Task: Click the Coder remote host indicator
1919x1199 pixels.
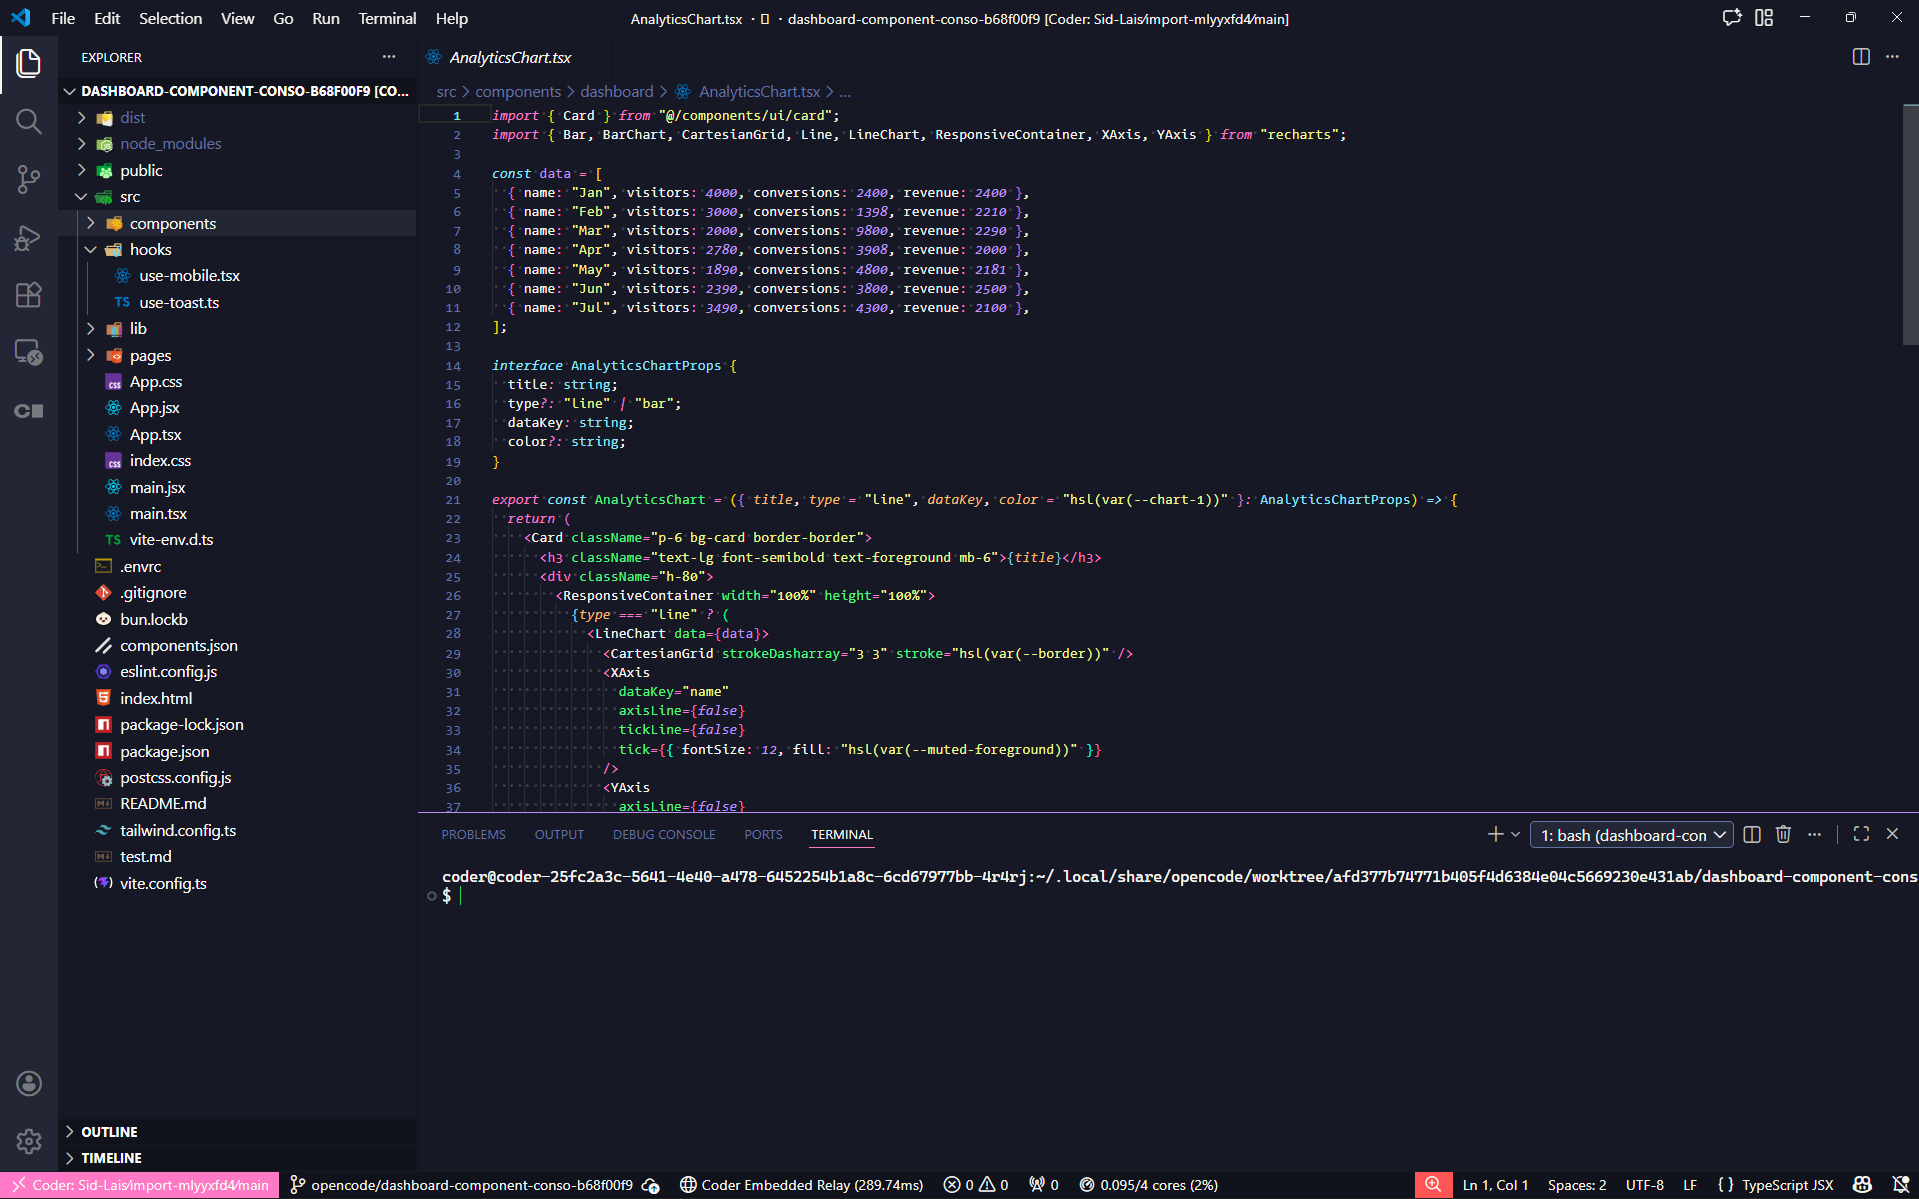Action: (141, 1185)
